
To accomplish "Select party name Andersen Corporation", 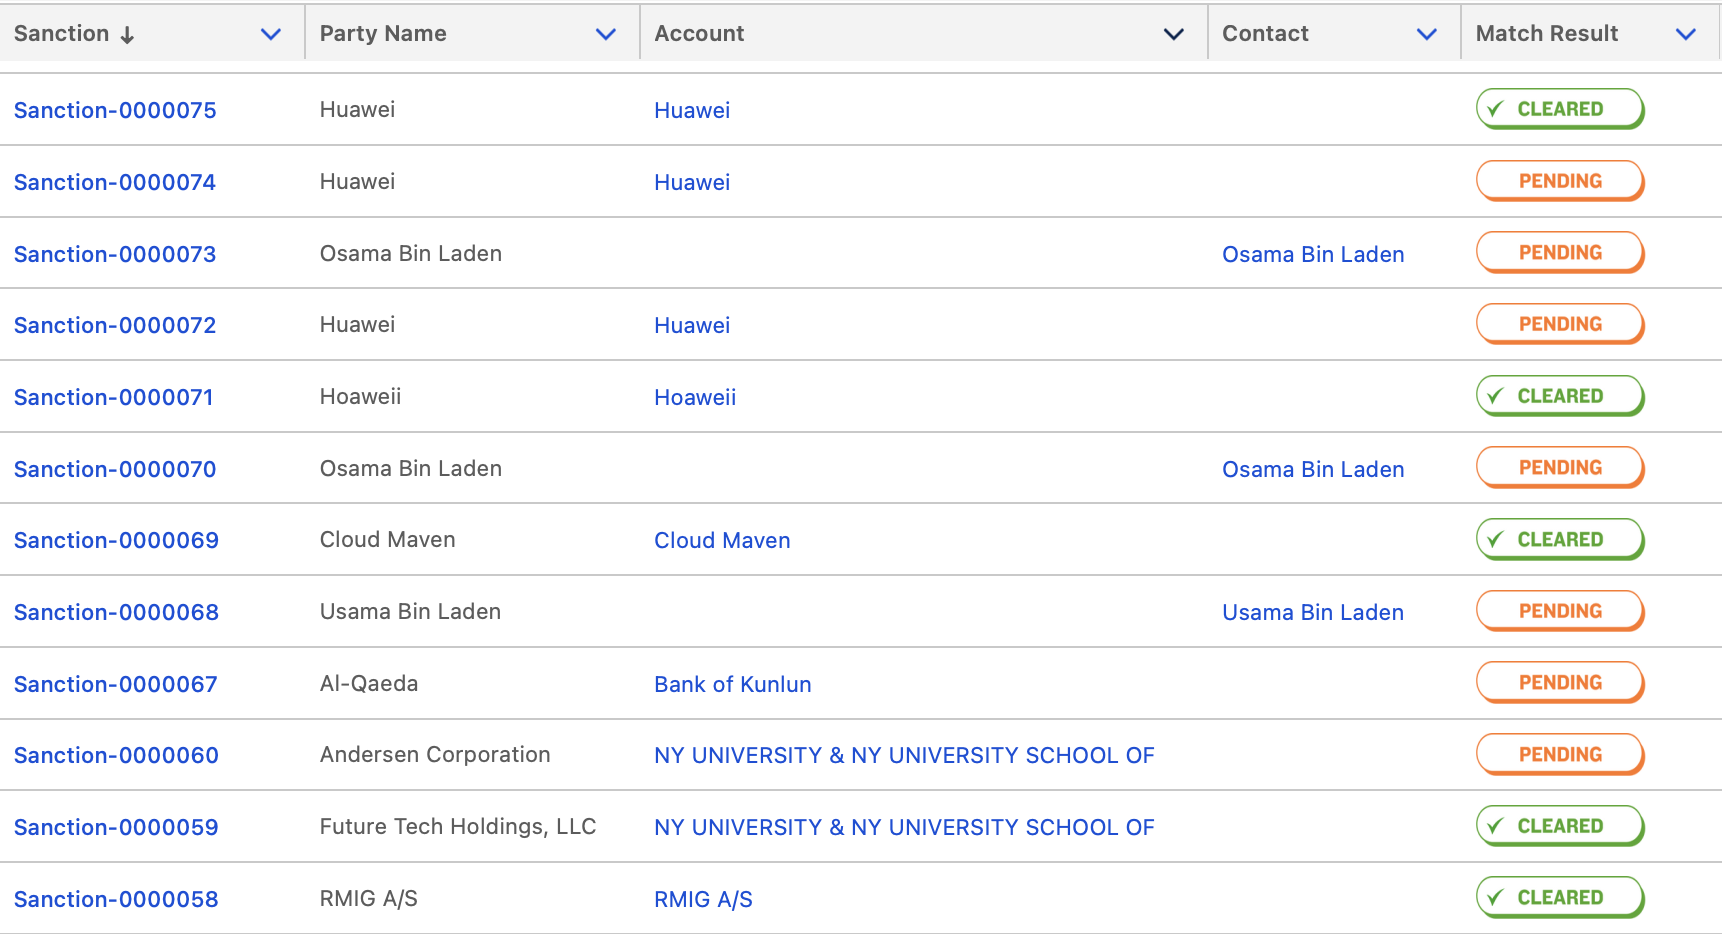I will (x=435, y=754).
